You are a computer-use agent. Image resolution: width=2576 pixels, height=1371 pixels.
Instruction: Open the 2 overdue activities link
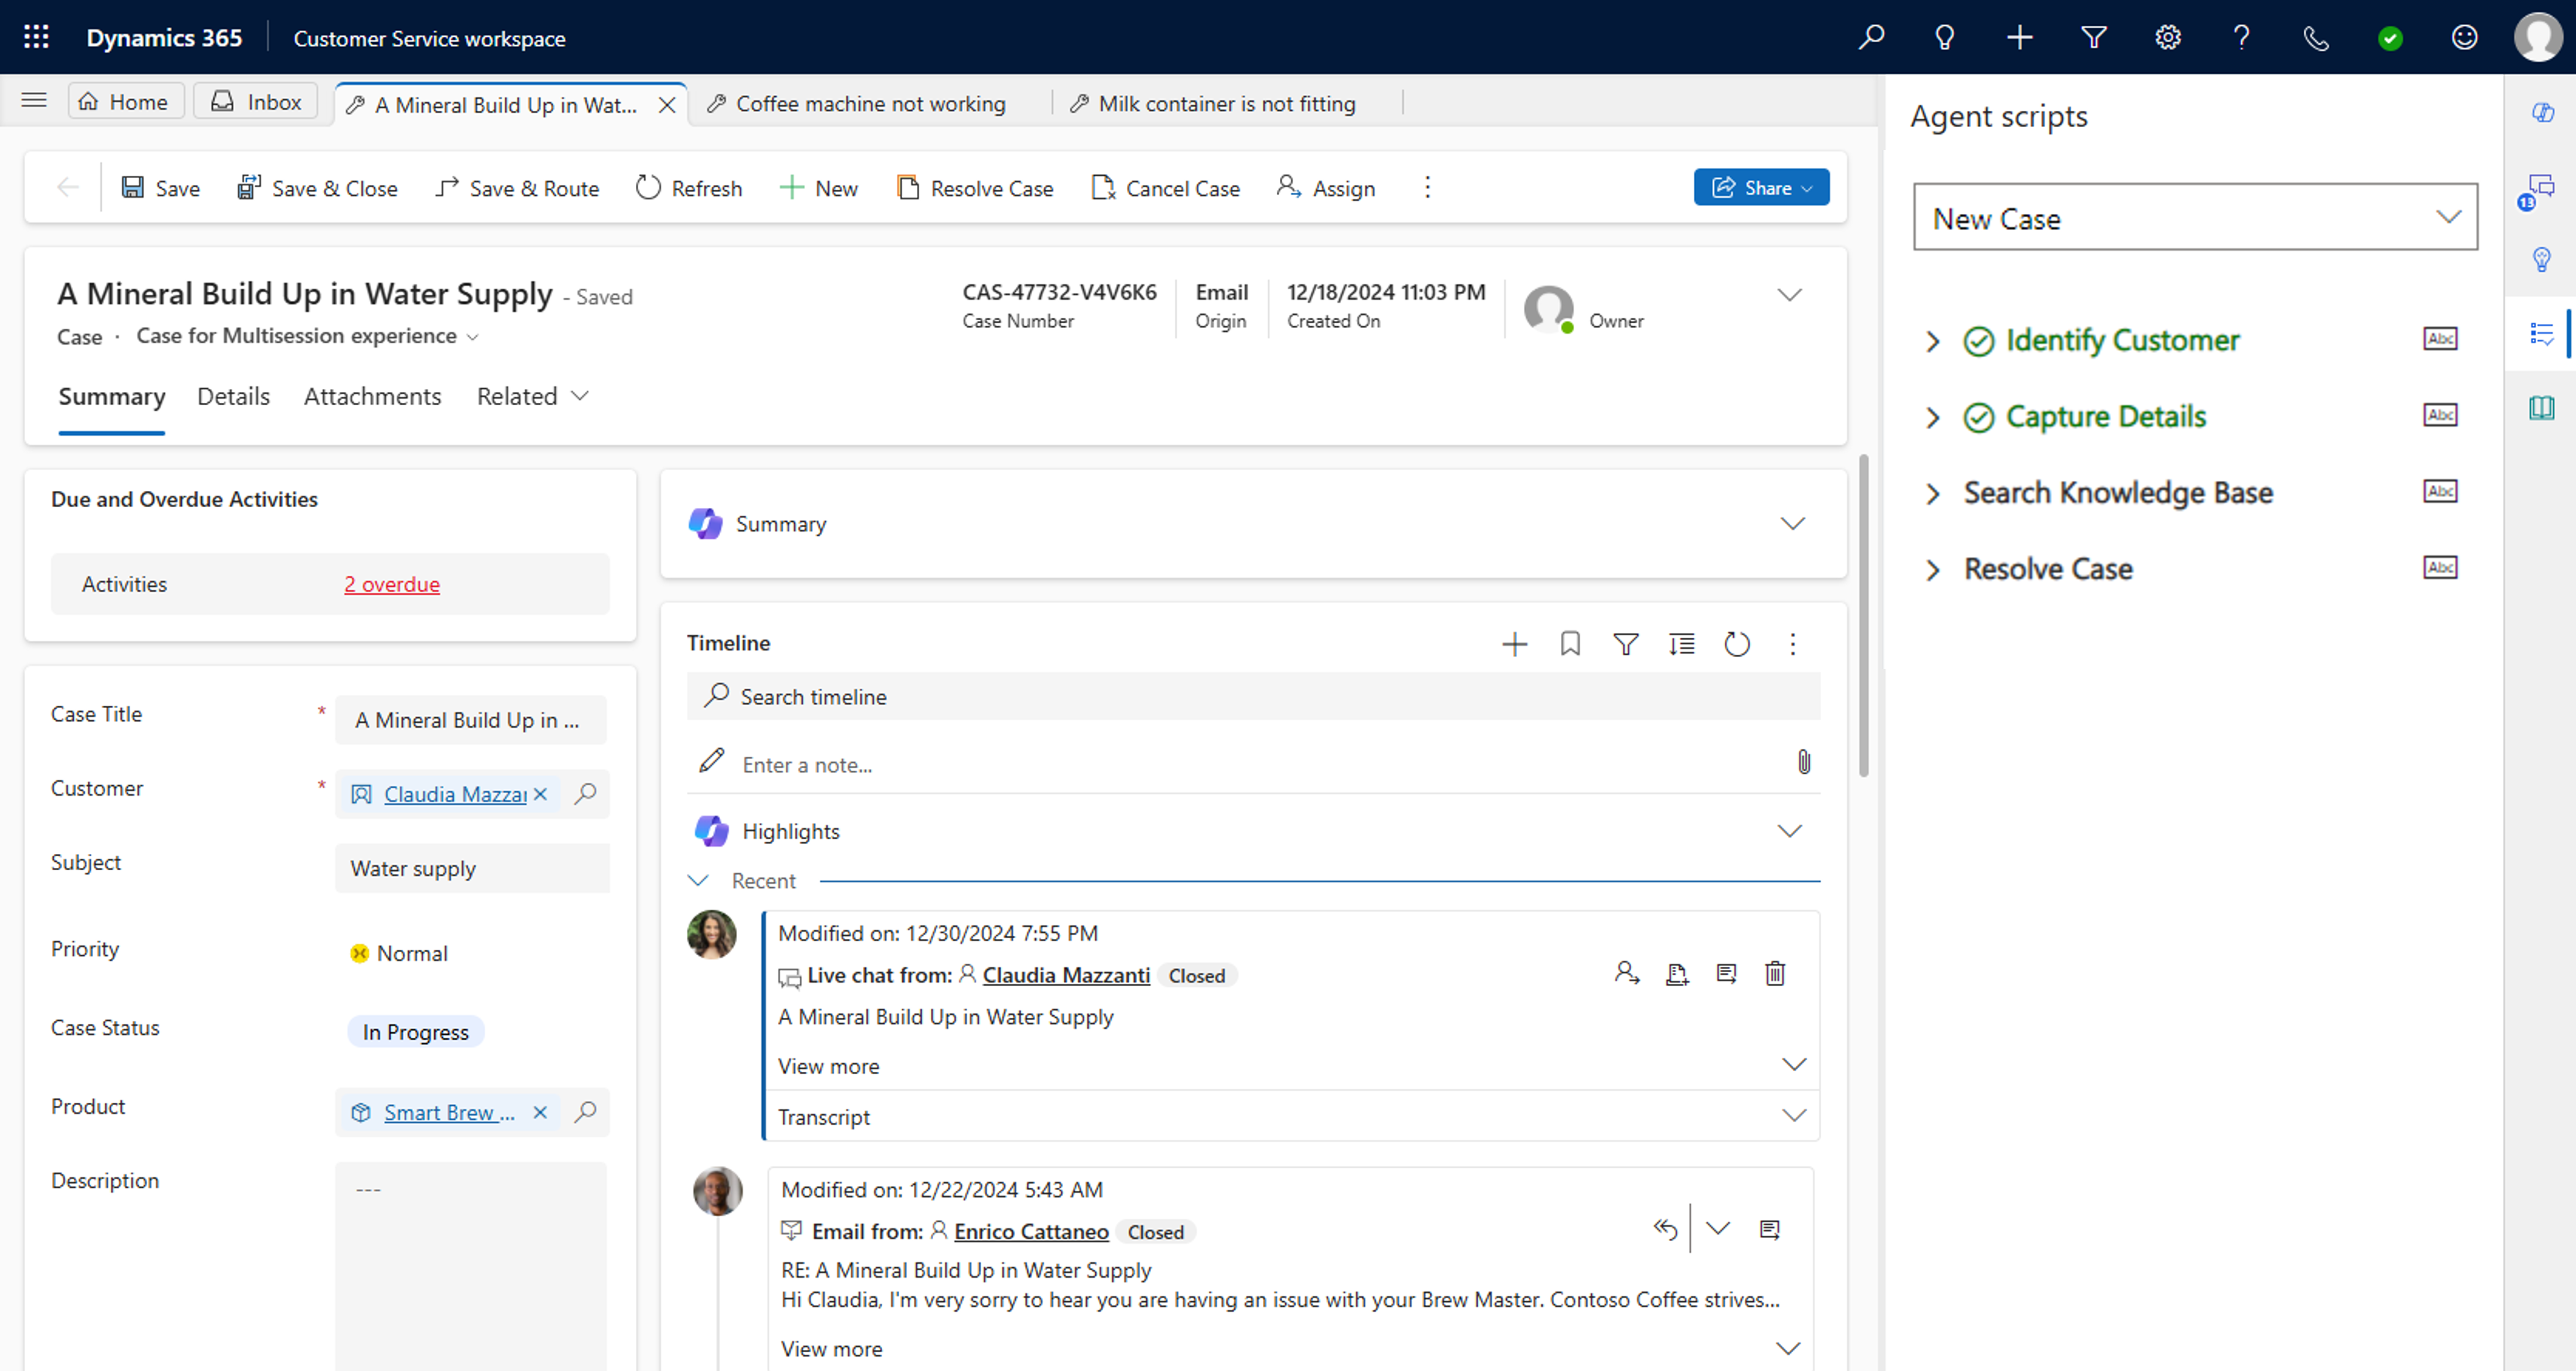392,584
